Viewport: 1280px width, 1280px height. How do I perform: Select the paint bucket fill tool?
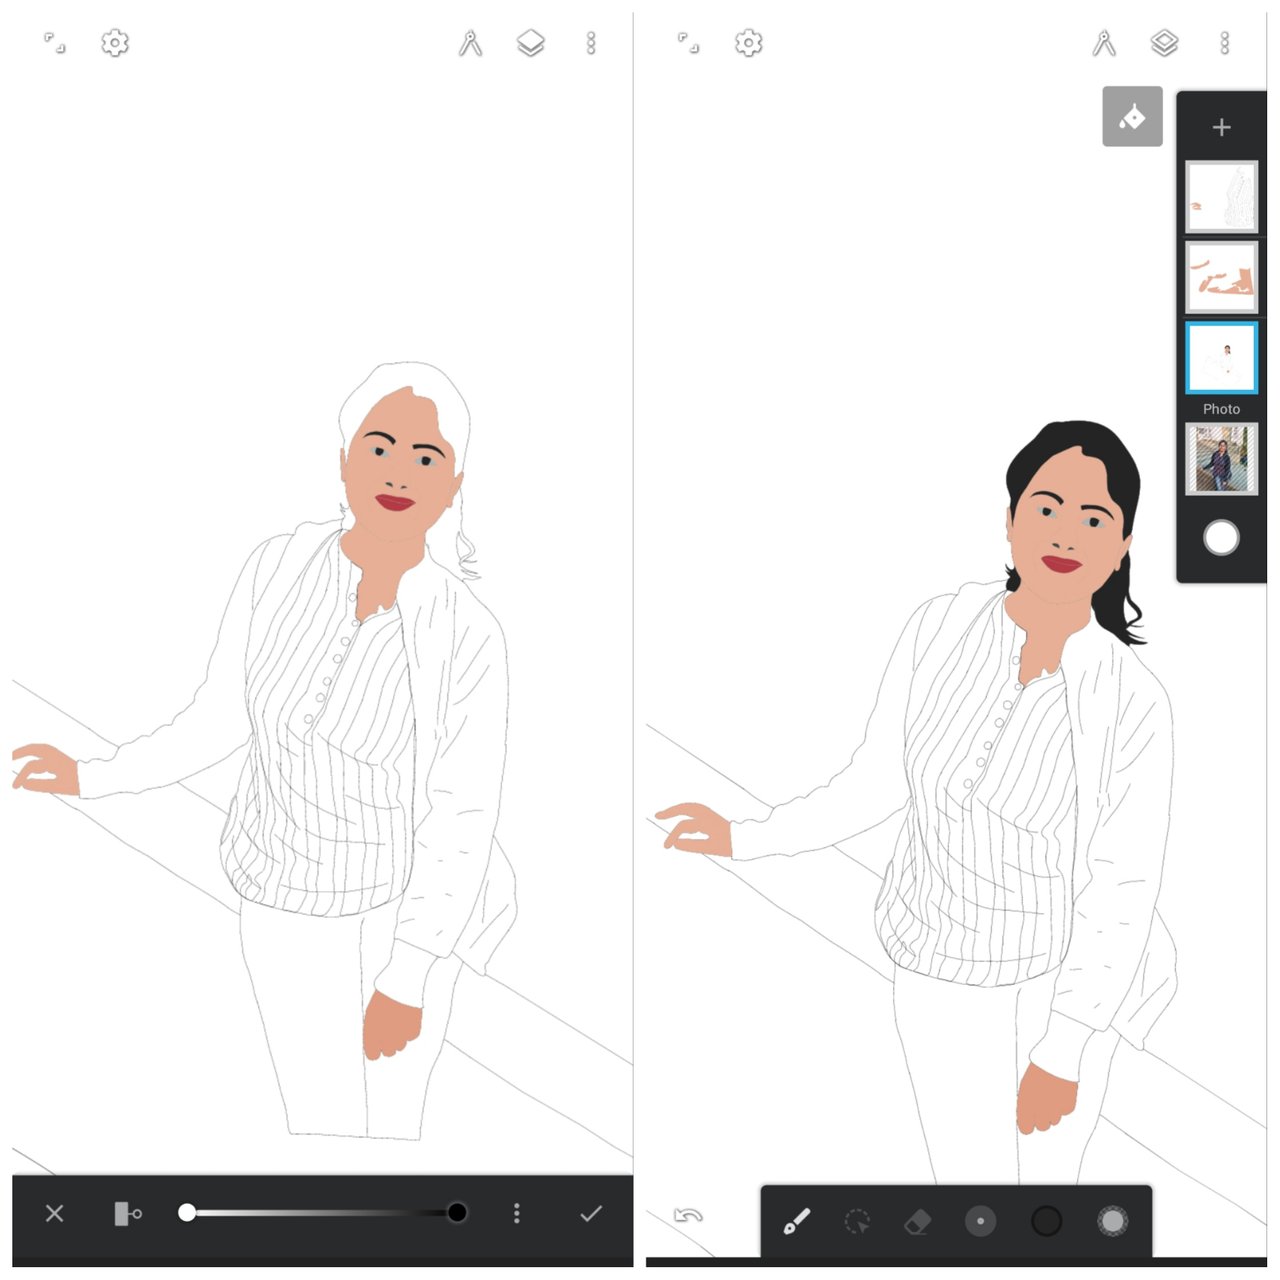pos(1132,117)
